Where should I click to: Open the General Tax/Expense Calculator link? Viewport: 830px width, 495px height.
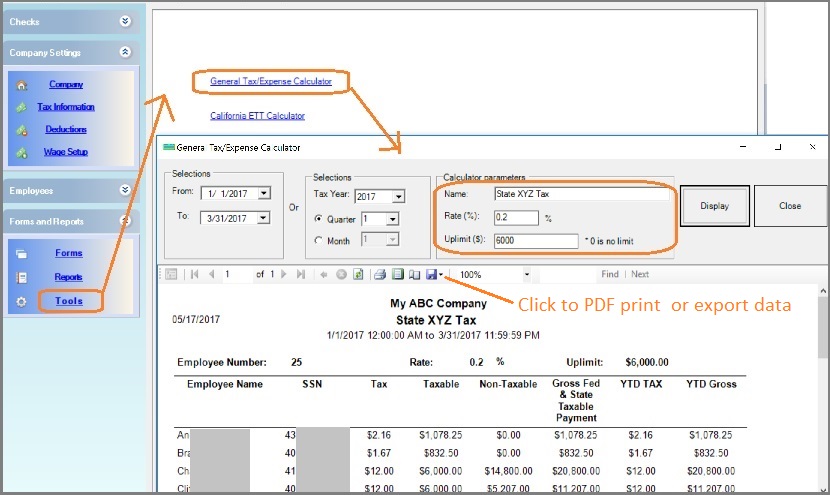pyautogui.click(x=271, y=81)
